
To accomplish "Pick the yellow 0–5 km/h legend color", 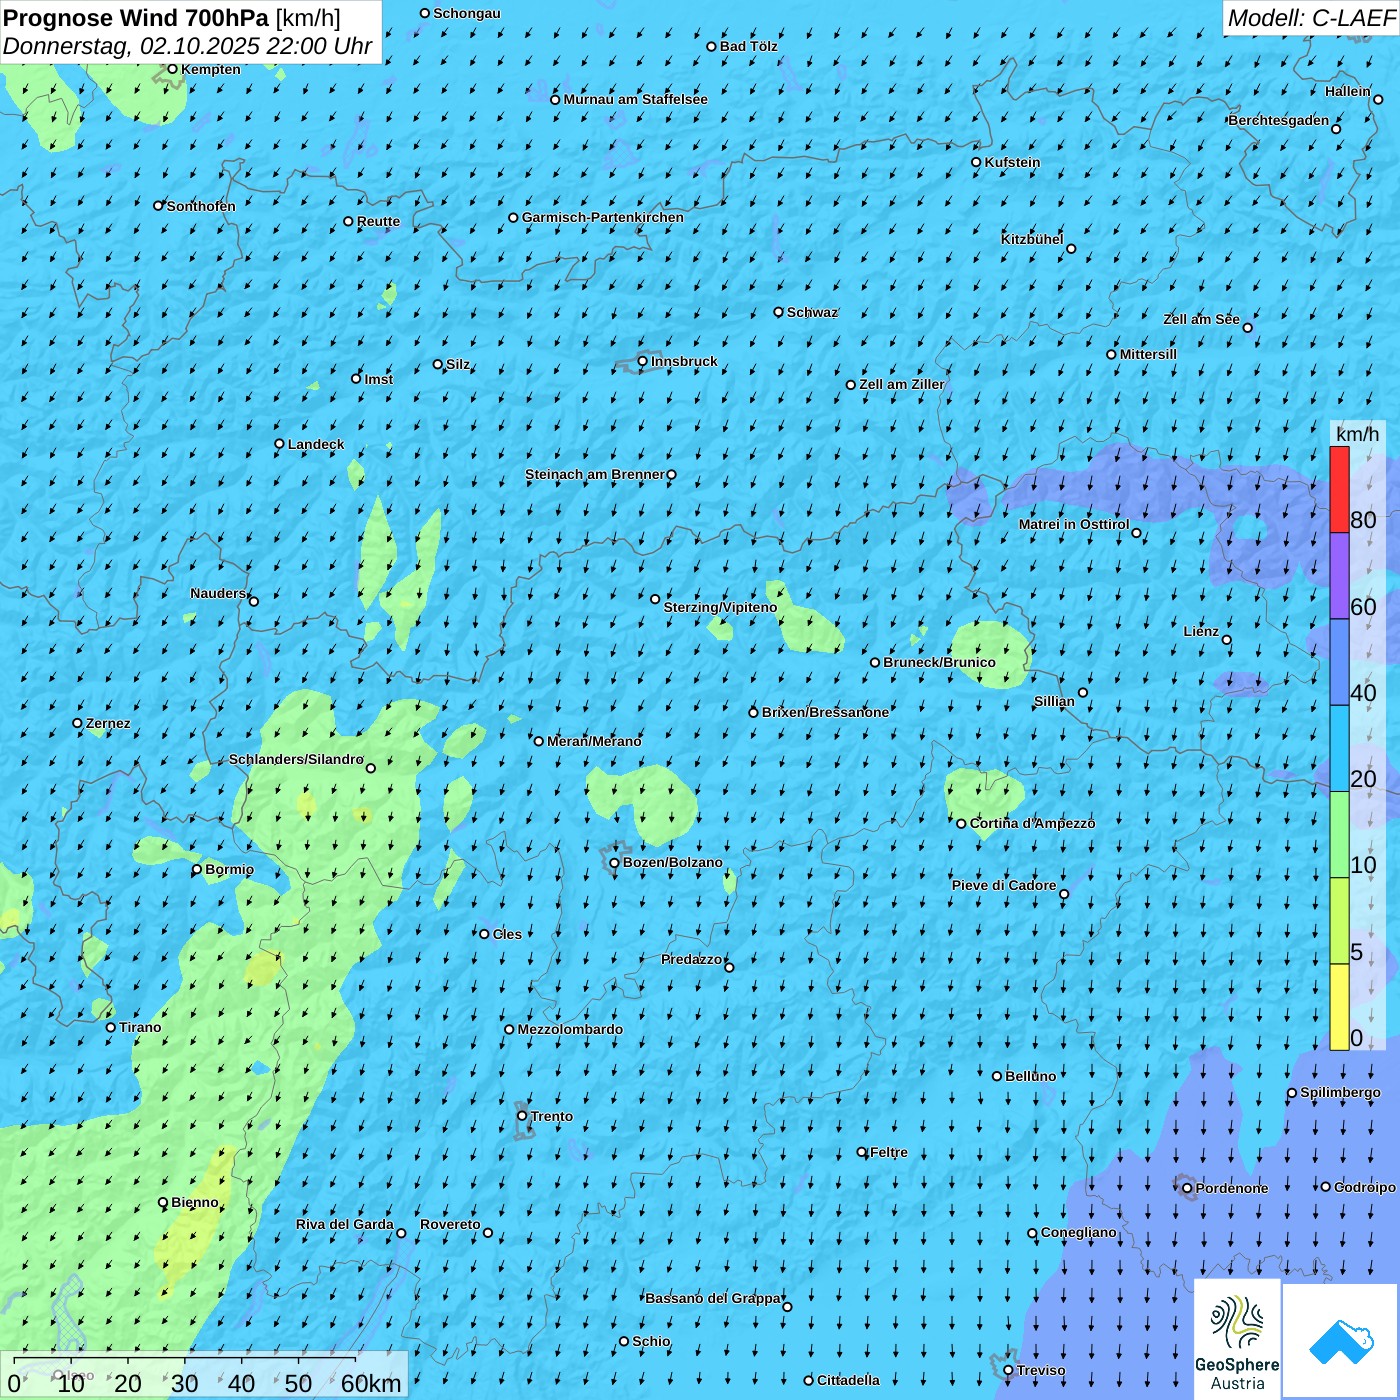I will (1339, 1007).
